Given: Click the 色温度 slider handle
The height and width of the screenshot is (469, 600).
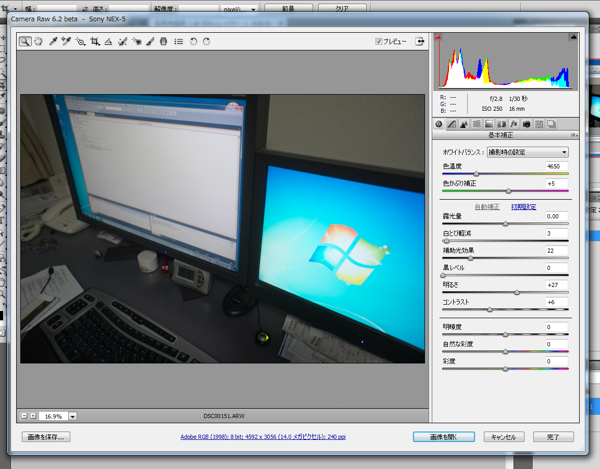Looking at the screenshot, I should 476,174.
